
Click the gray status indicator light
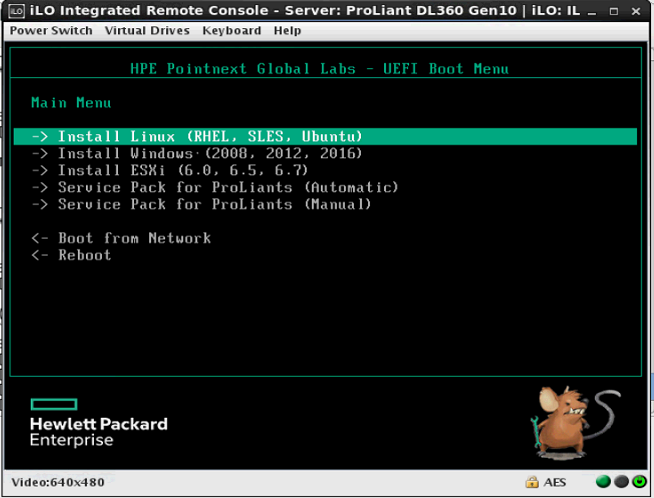(x=621, y=482)
